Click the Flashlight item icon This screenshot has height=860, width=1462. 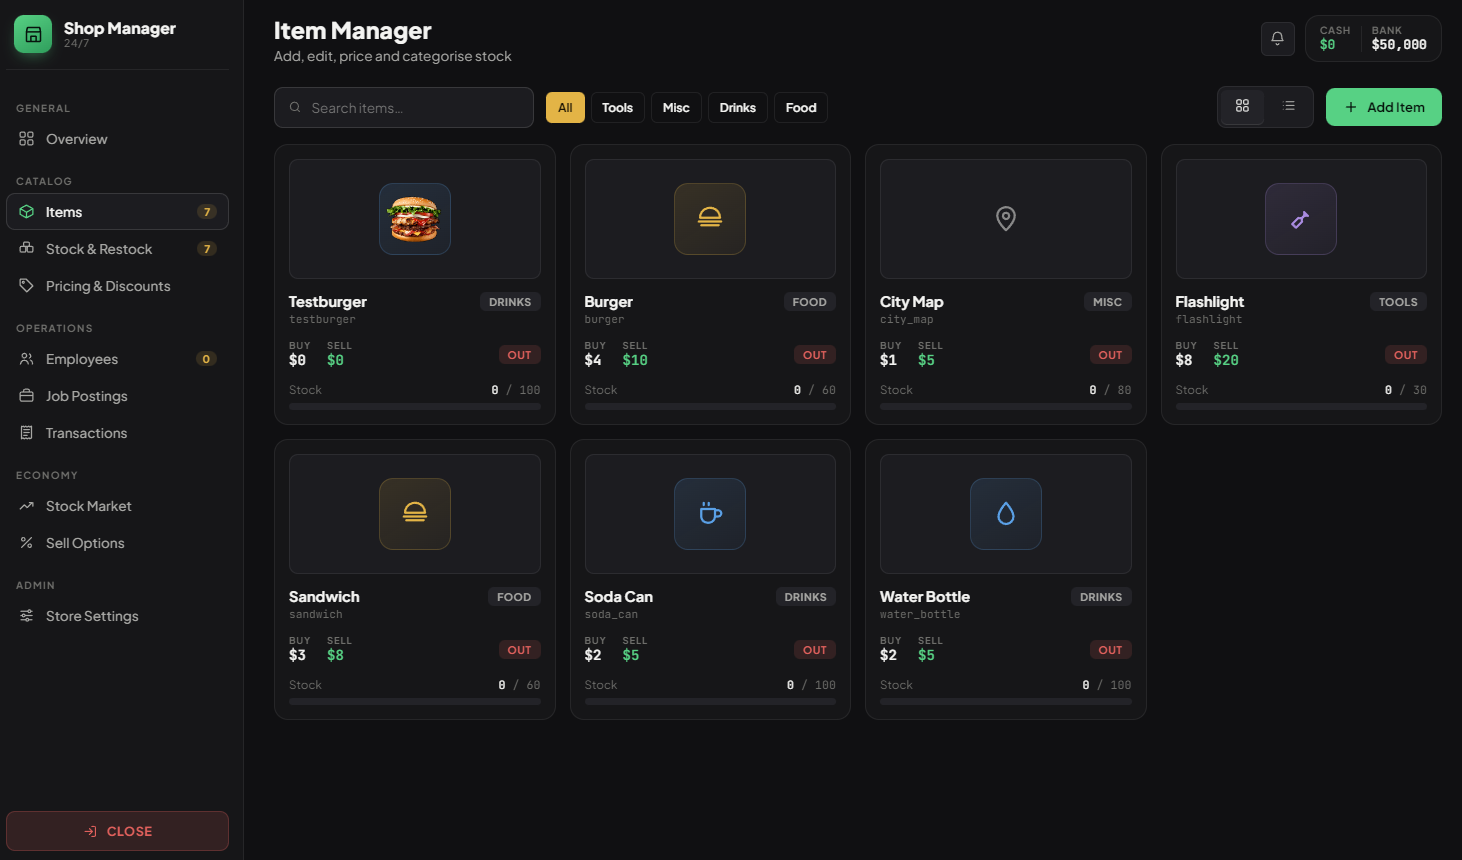pyautogui.click(x=1301, y=219)
